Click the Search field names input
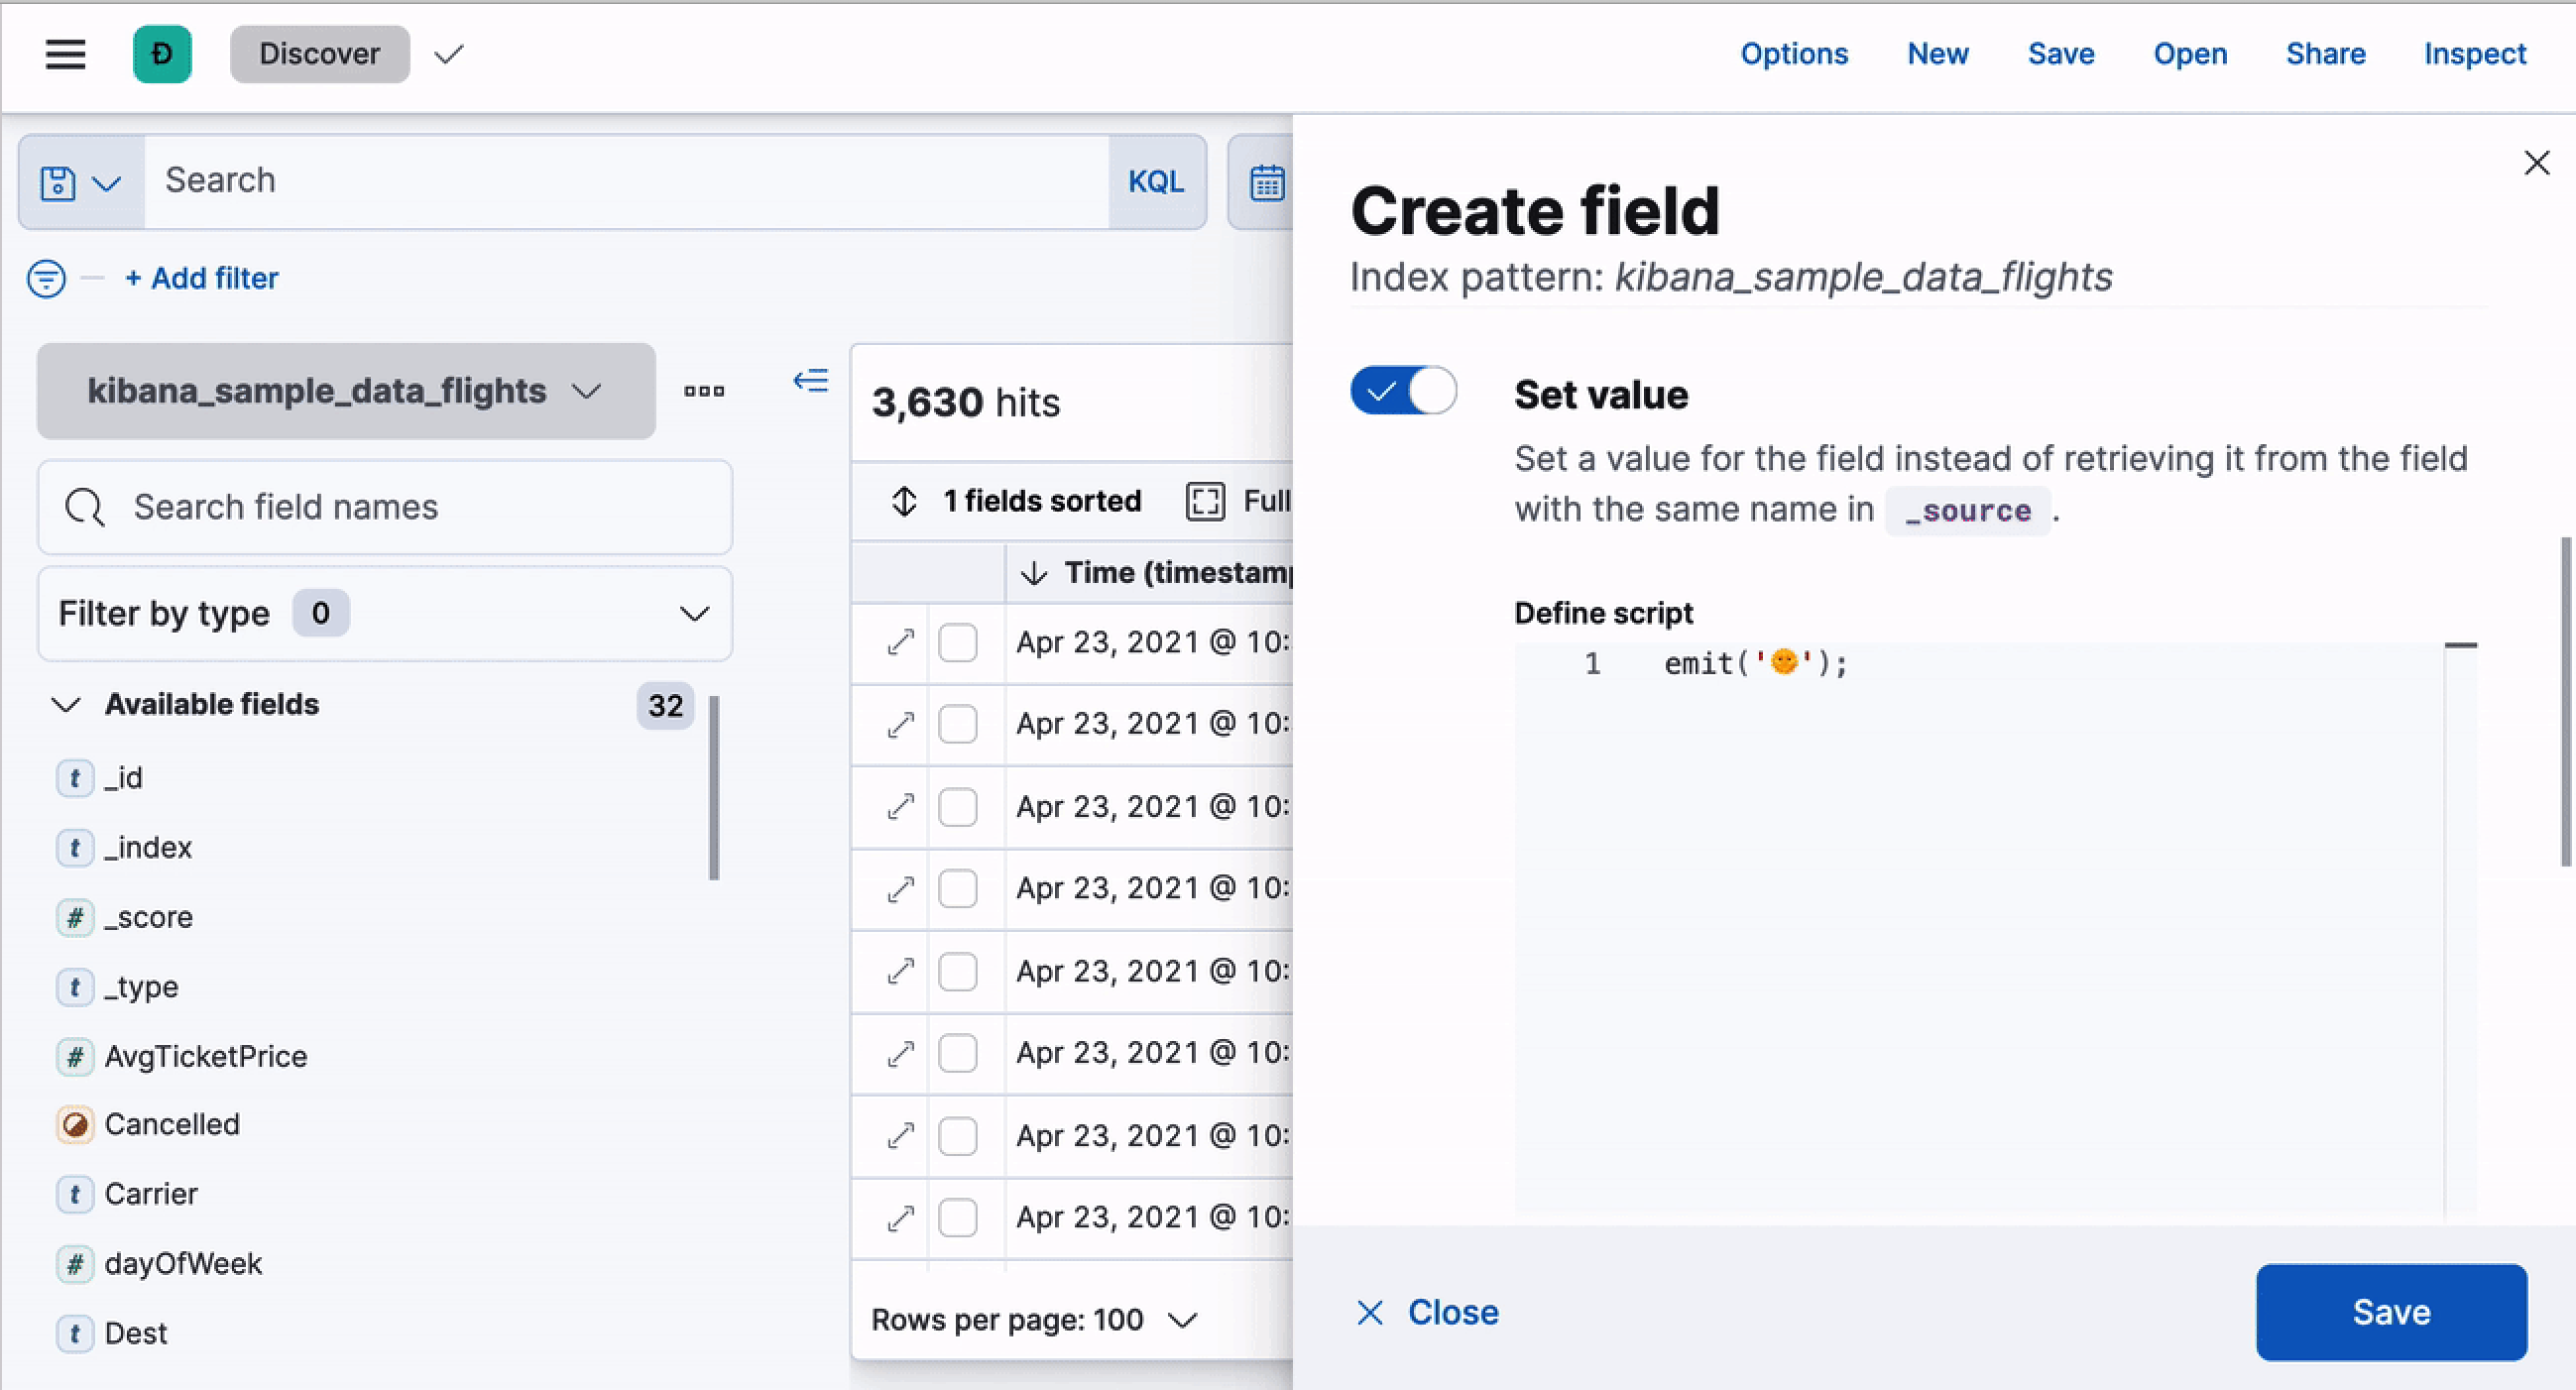 (385, 507)
